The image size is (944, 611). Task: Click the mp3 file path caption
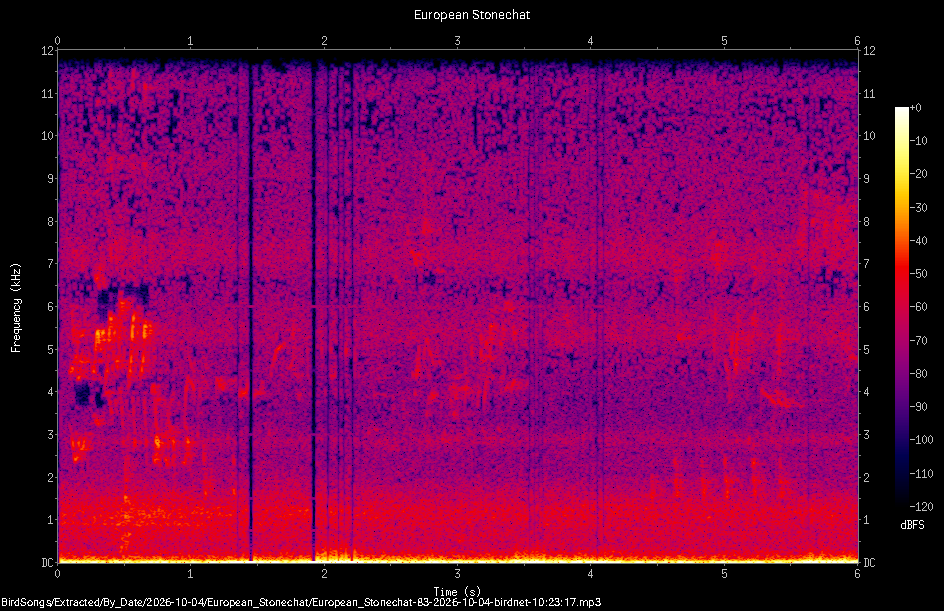(x=301, y=602)
